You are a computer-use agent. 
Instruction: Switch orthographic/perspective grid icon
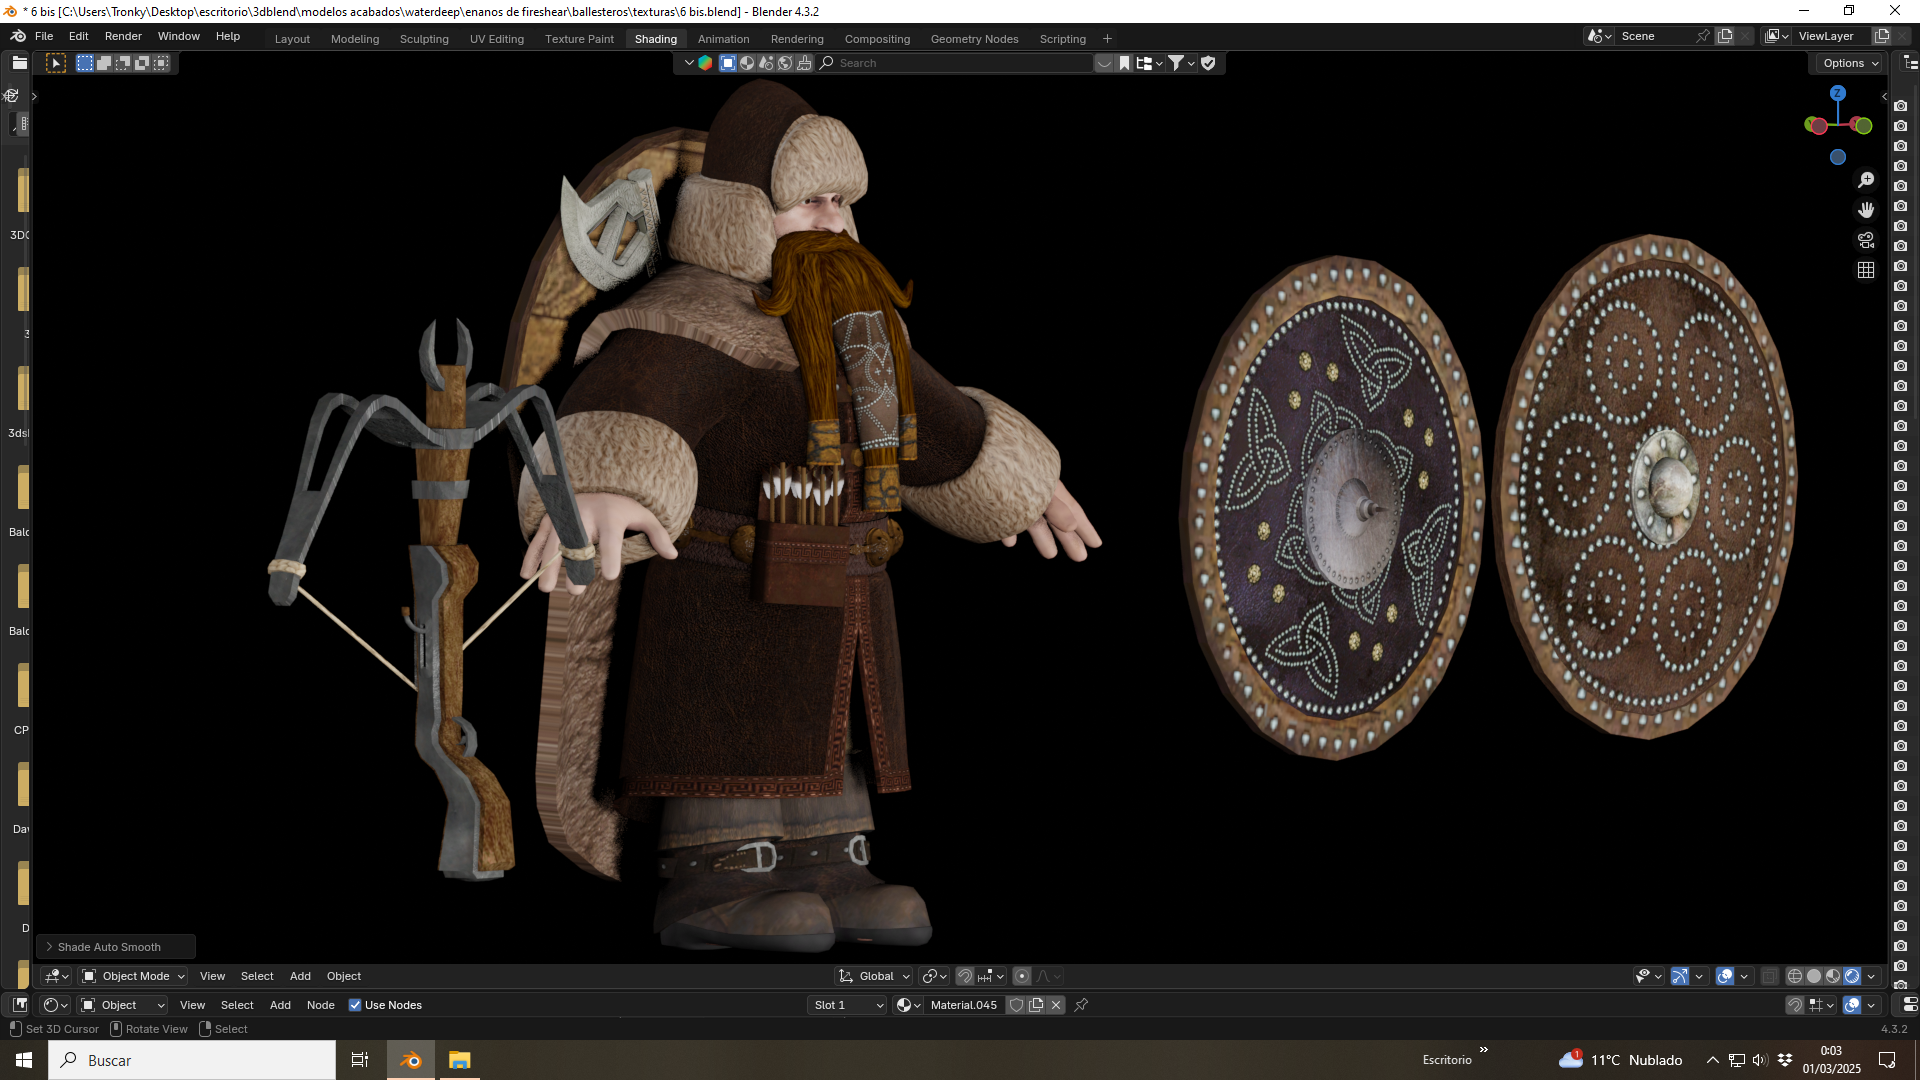coord(1866,270)
